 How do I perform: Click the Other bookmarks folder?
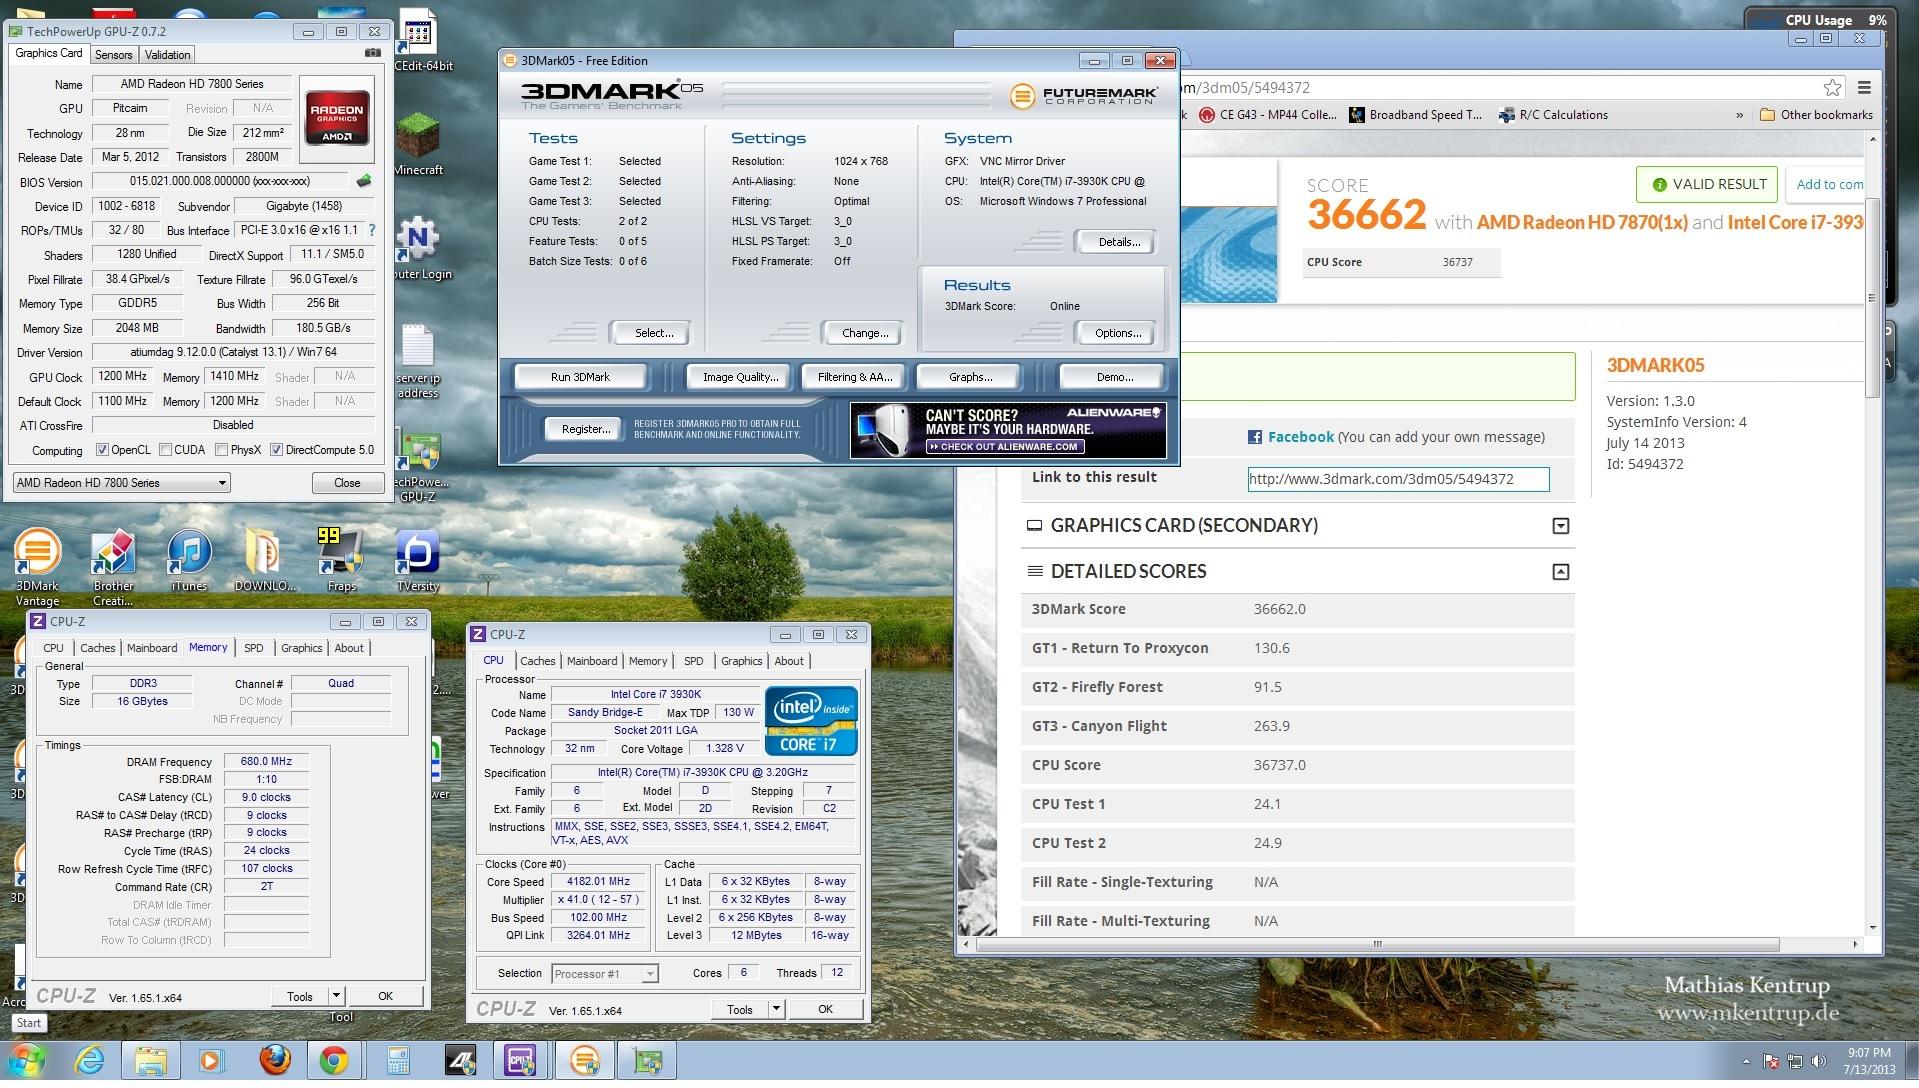1816,115
